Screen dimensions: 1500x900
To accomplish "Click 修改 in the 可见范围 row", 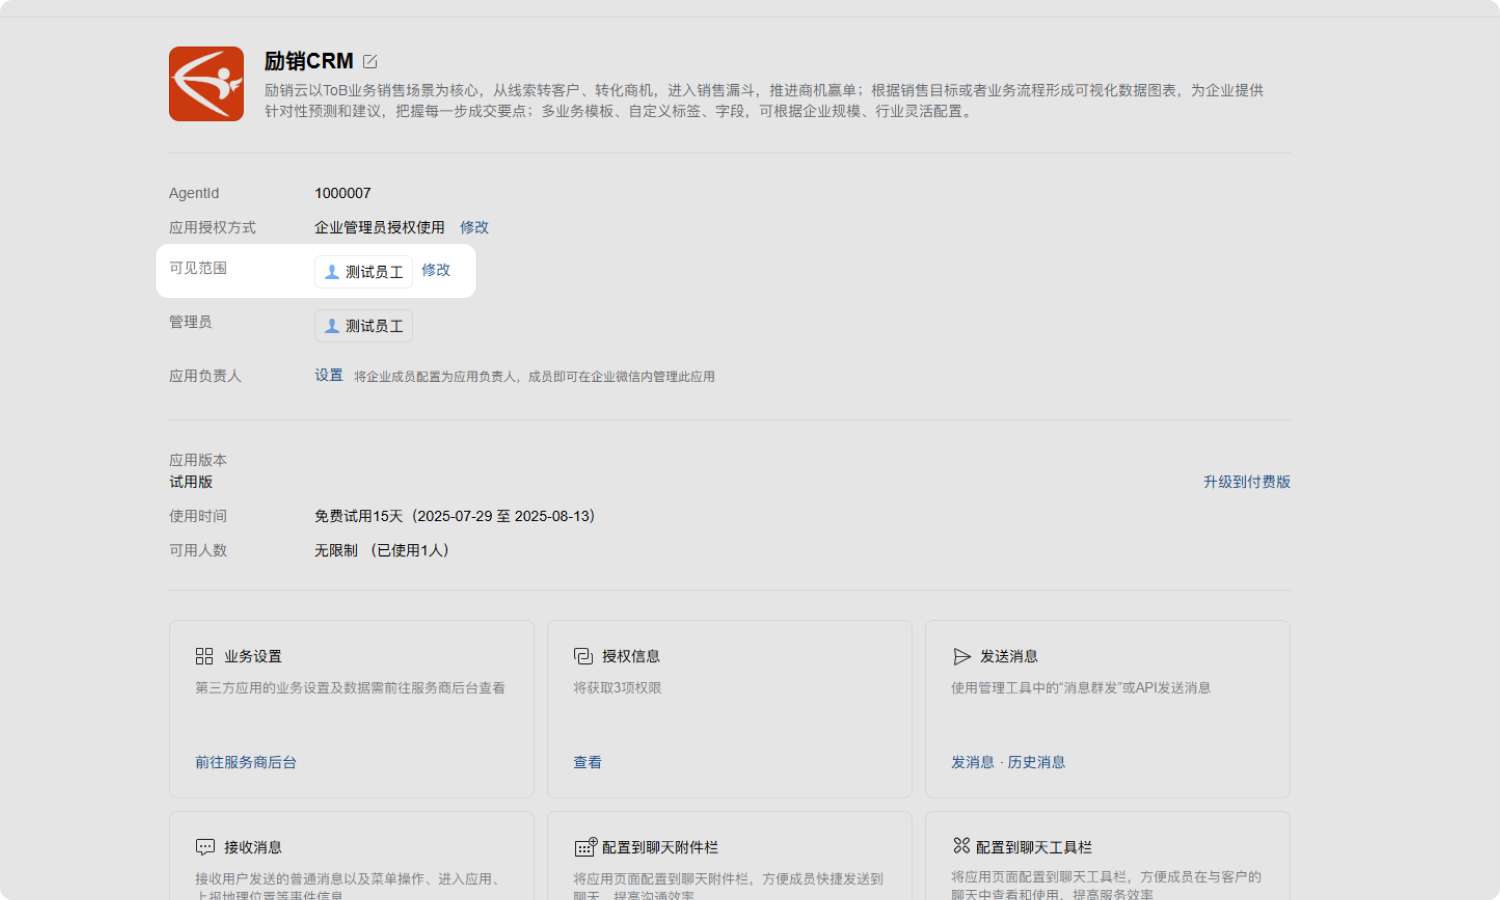I will click(x=436, y=270).
